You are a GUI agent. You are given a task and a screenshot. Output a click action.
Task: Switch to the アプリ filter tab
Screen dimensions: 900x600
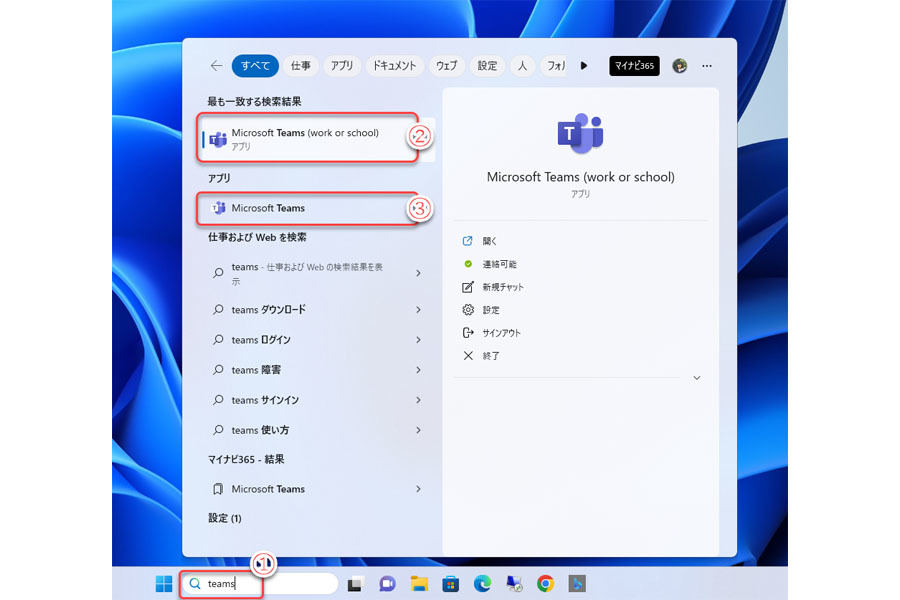point(342,66)
